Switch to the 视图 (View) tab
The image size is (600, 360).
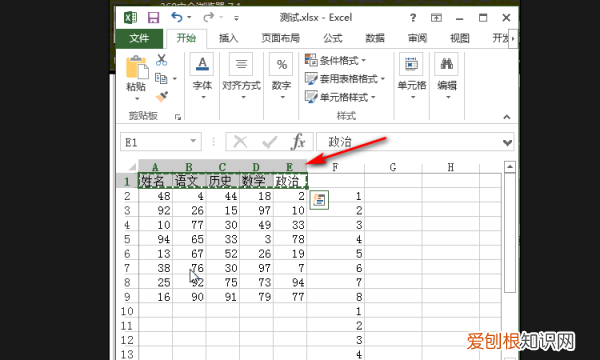(459, 38)
